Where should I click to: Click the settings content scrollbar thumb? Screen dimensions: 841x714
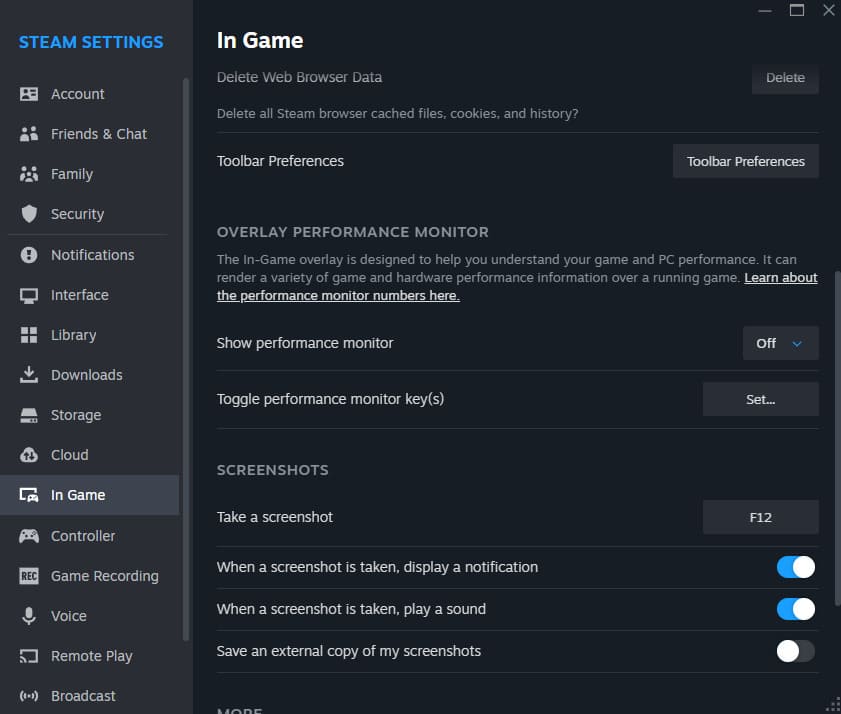click(x=837, y=439)
